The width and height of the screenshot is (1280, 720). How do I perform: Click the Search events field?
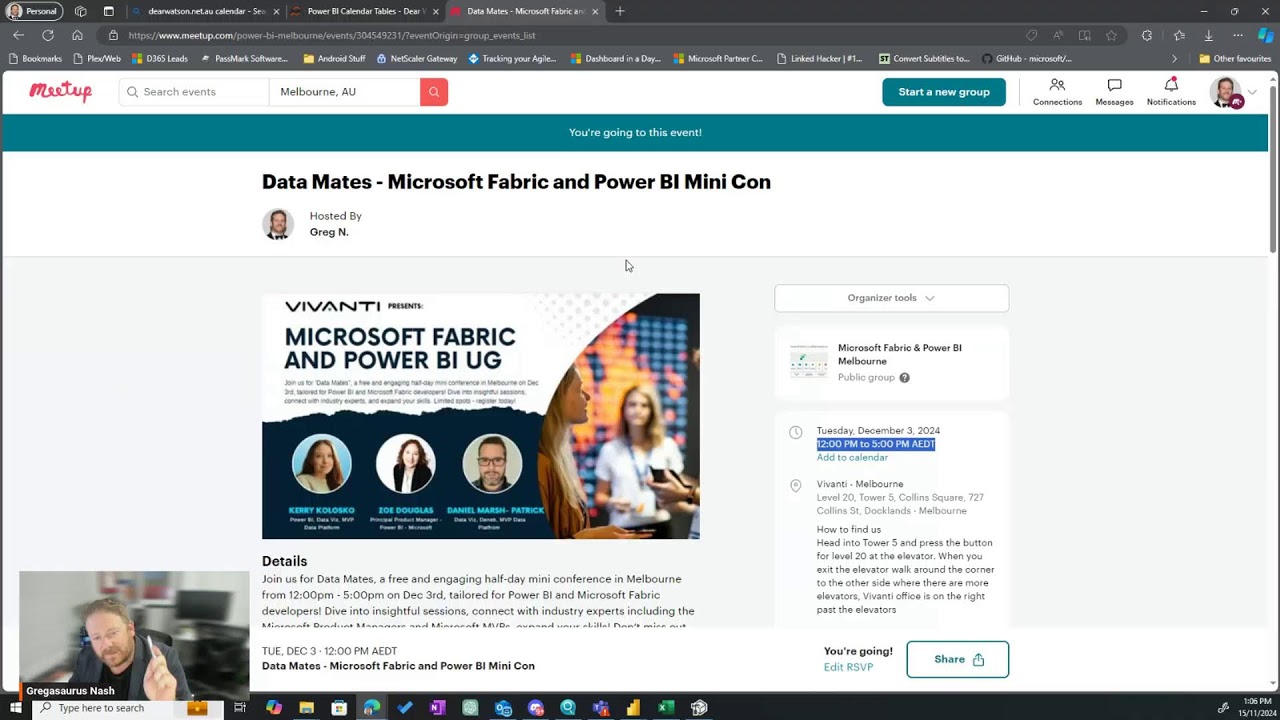[x=194, y=92]
